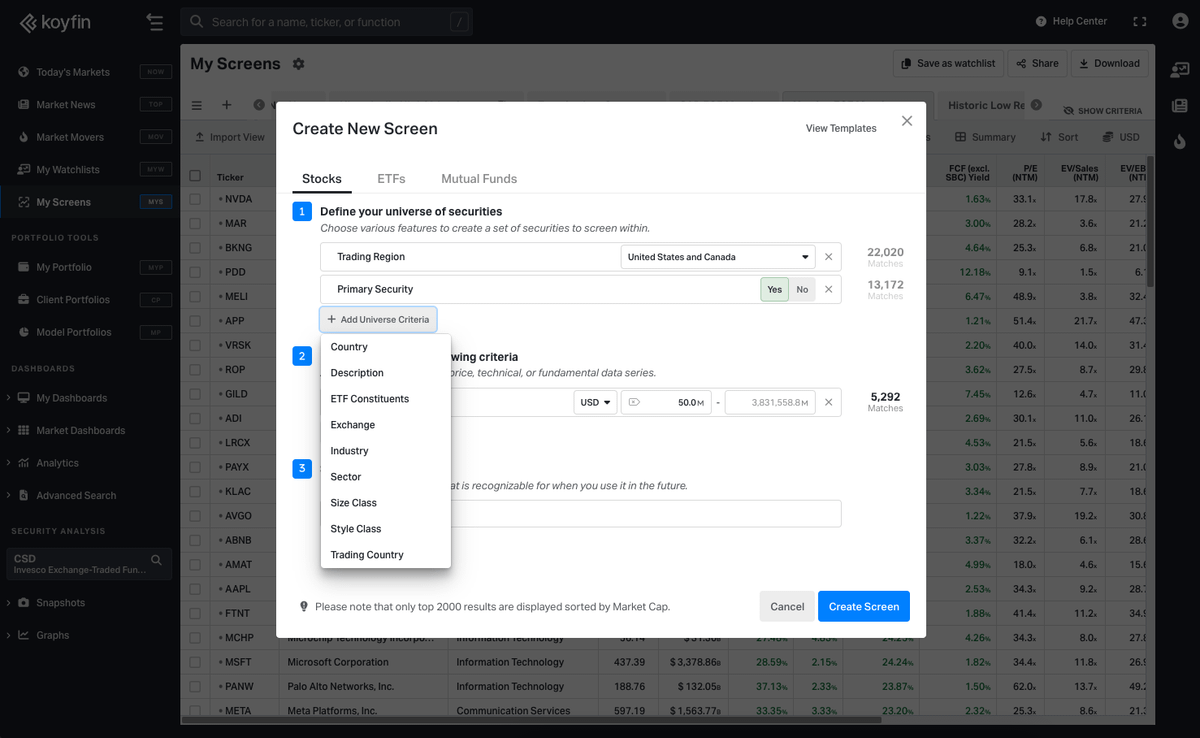Collapse the sidebar with the double-arrow icon

(155, 21)
